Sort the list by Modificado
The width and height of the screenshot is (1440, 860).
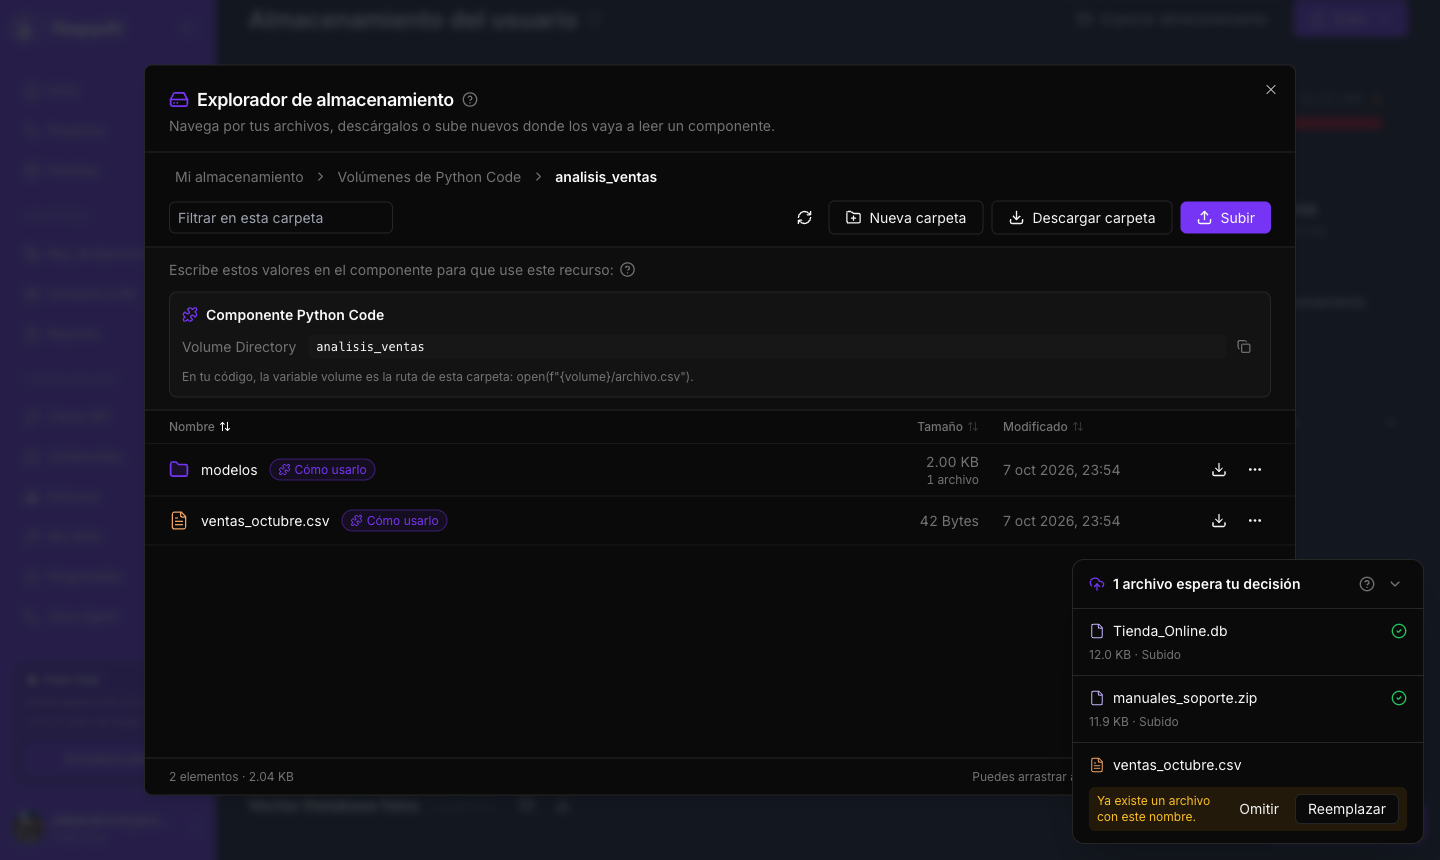pyautogui.click(x=1043, y=427)
